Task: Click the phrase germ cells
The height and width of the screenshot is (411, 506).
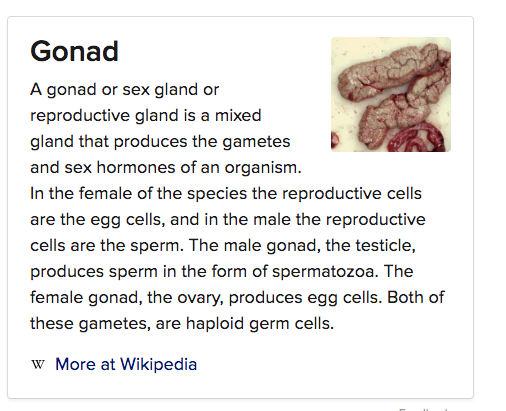Action: pyautogui.click(x=291, y=324)
